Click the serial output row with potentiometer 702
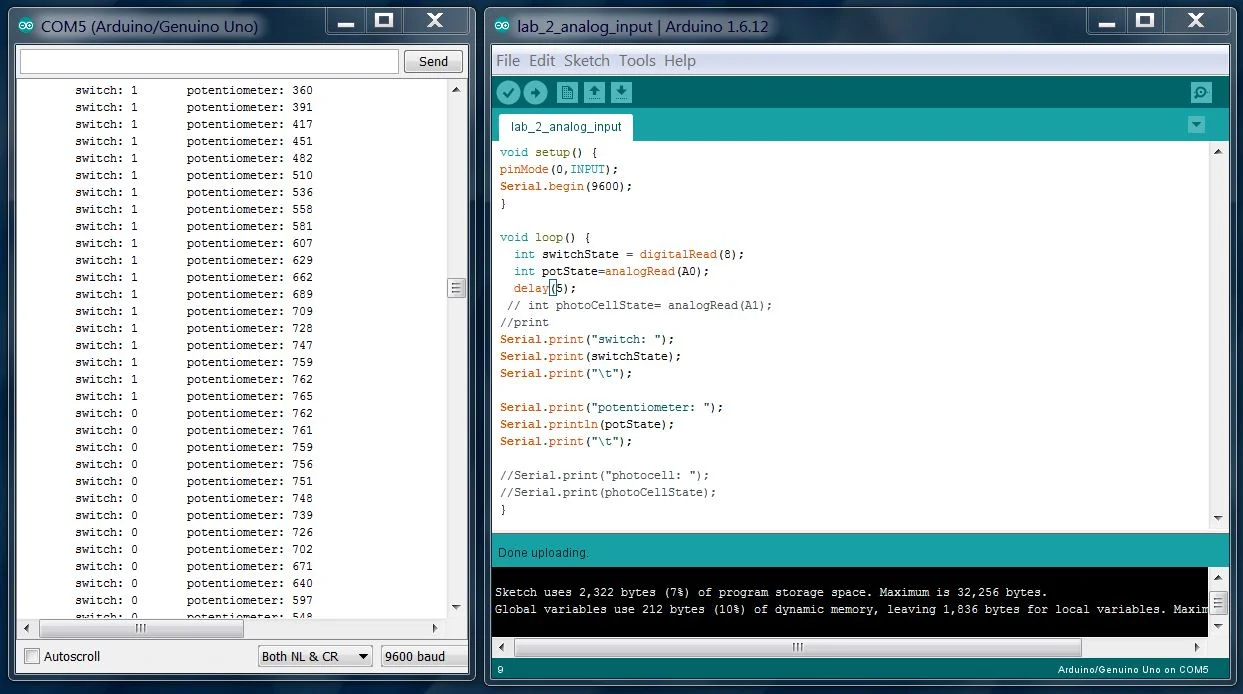This screenshot has height=694, width=1243. [194, 549]
